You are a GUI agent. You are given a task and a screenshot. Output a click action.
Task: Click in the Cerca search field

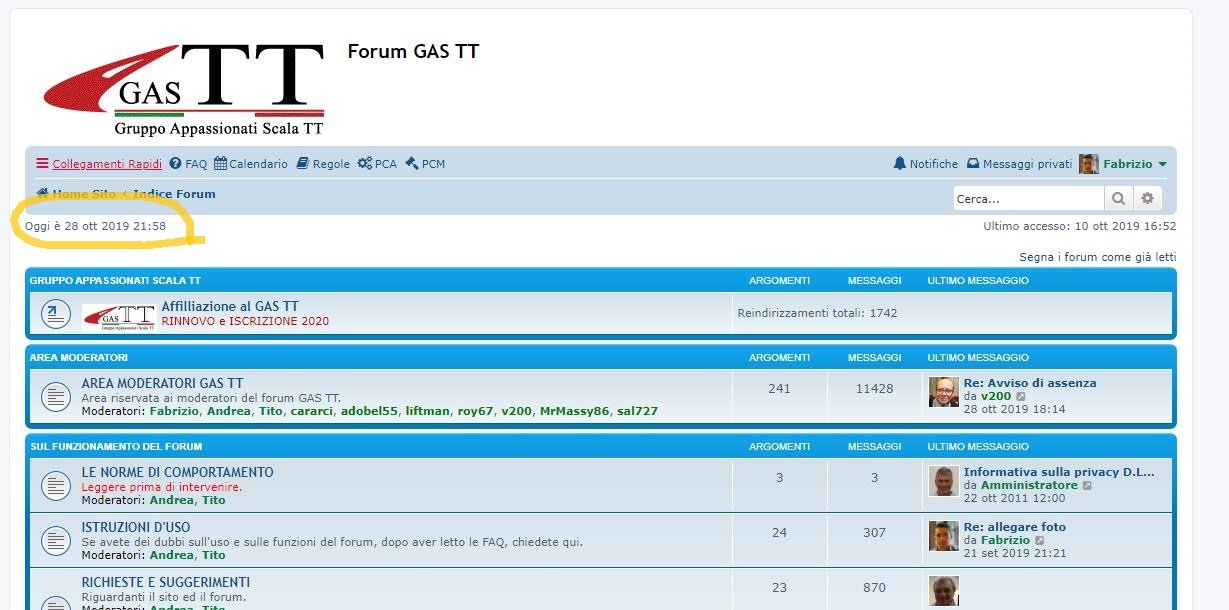pos(1028,199)
